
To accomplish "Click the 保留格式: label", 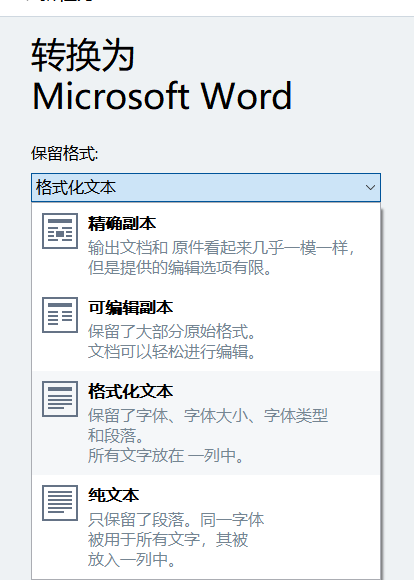I will 65,153.
